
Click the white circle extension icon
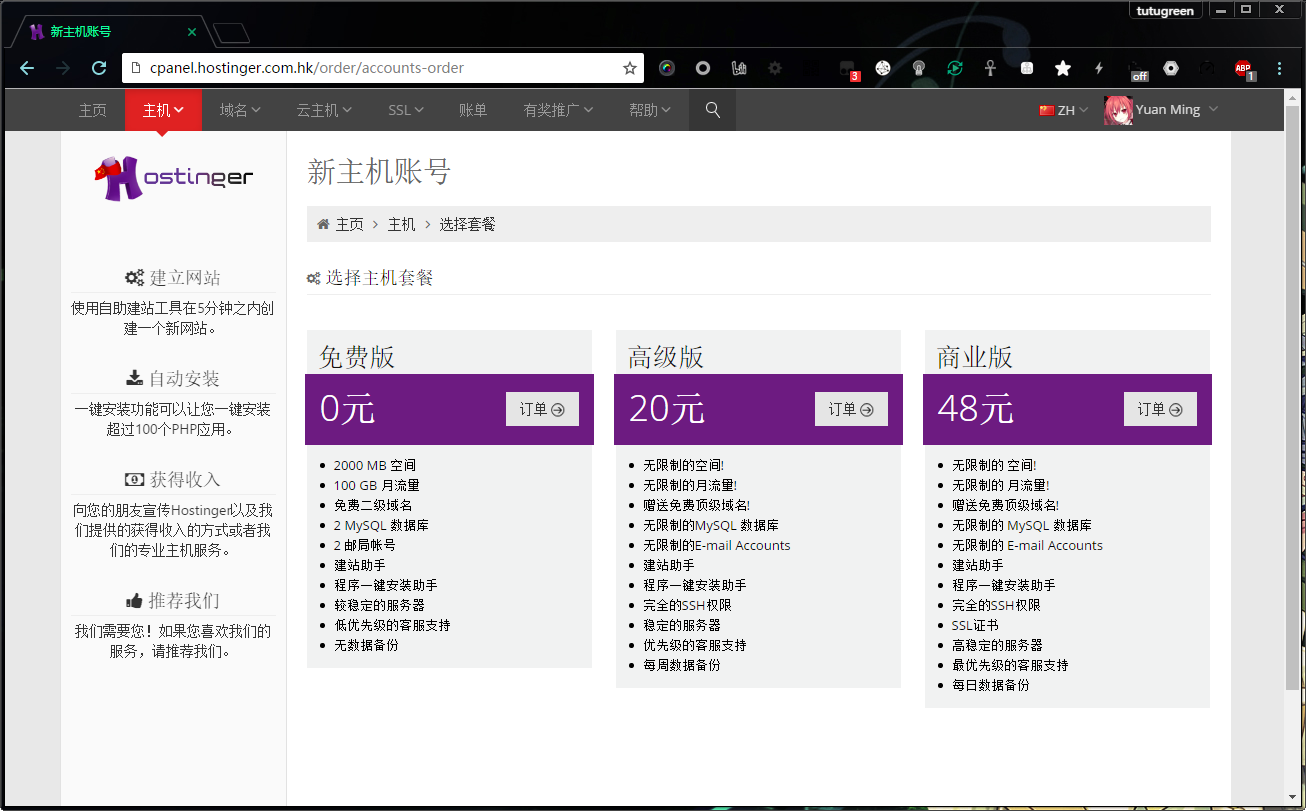tap(703, 68)
